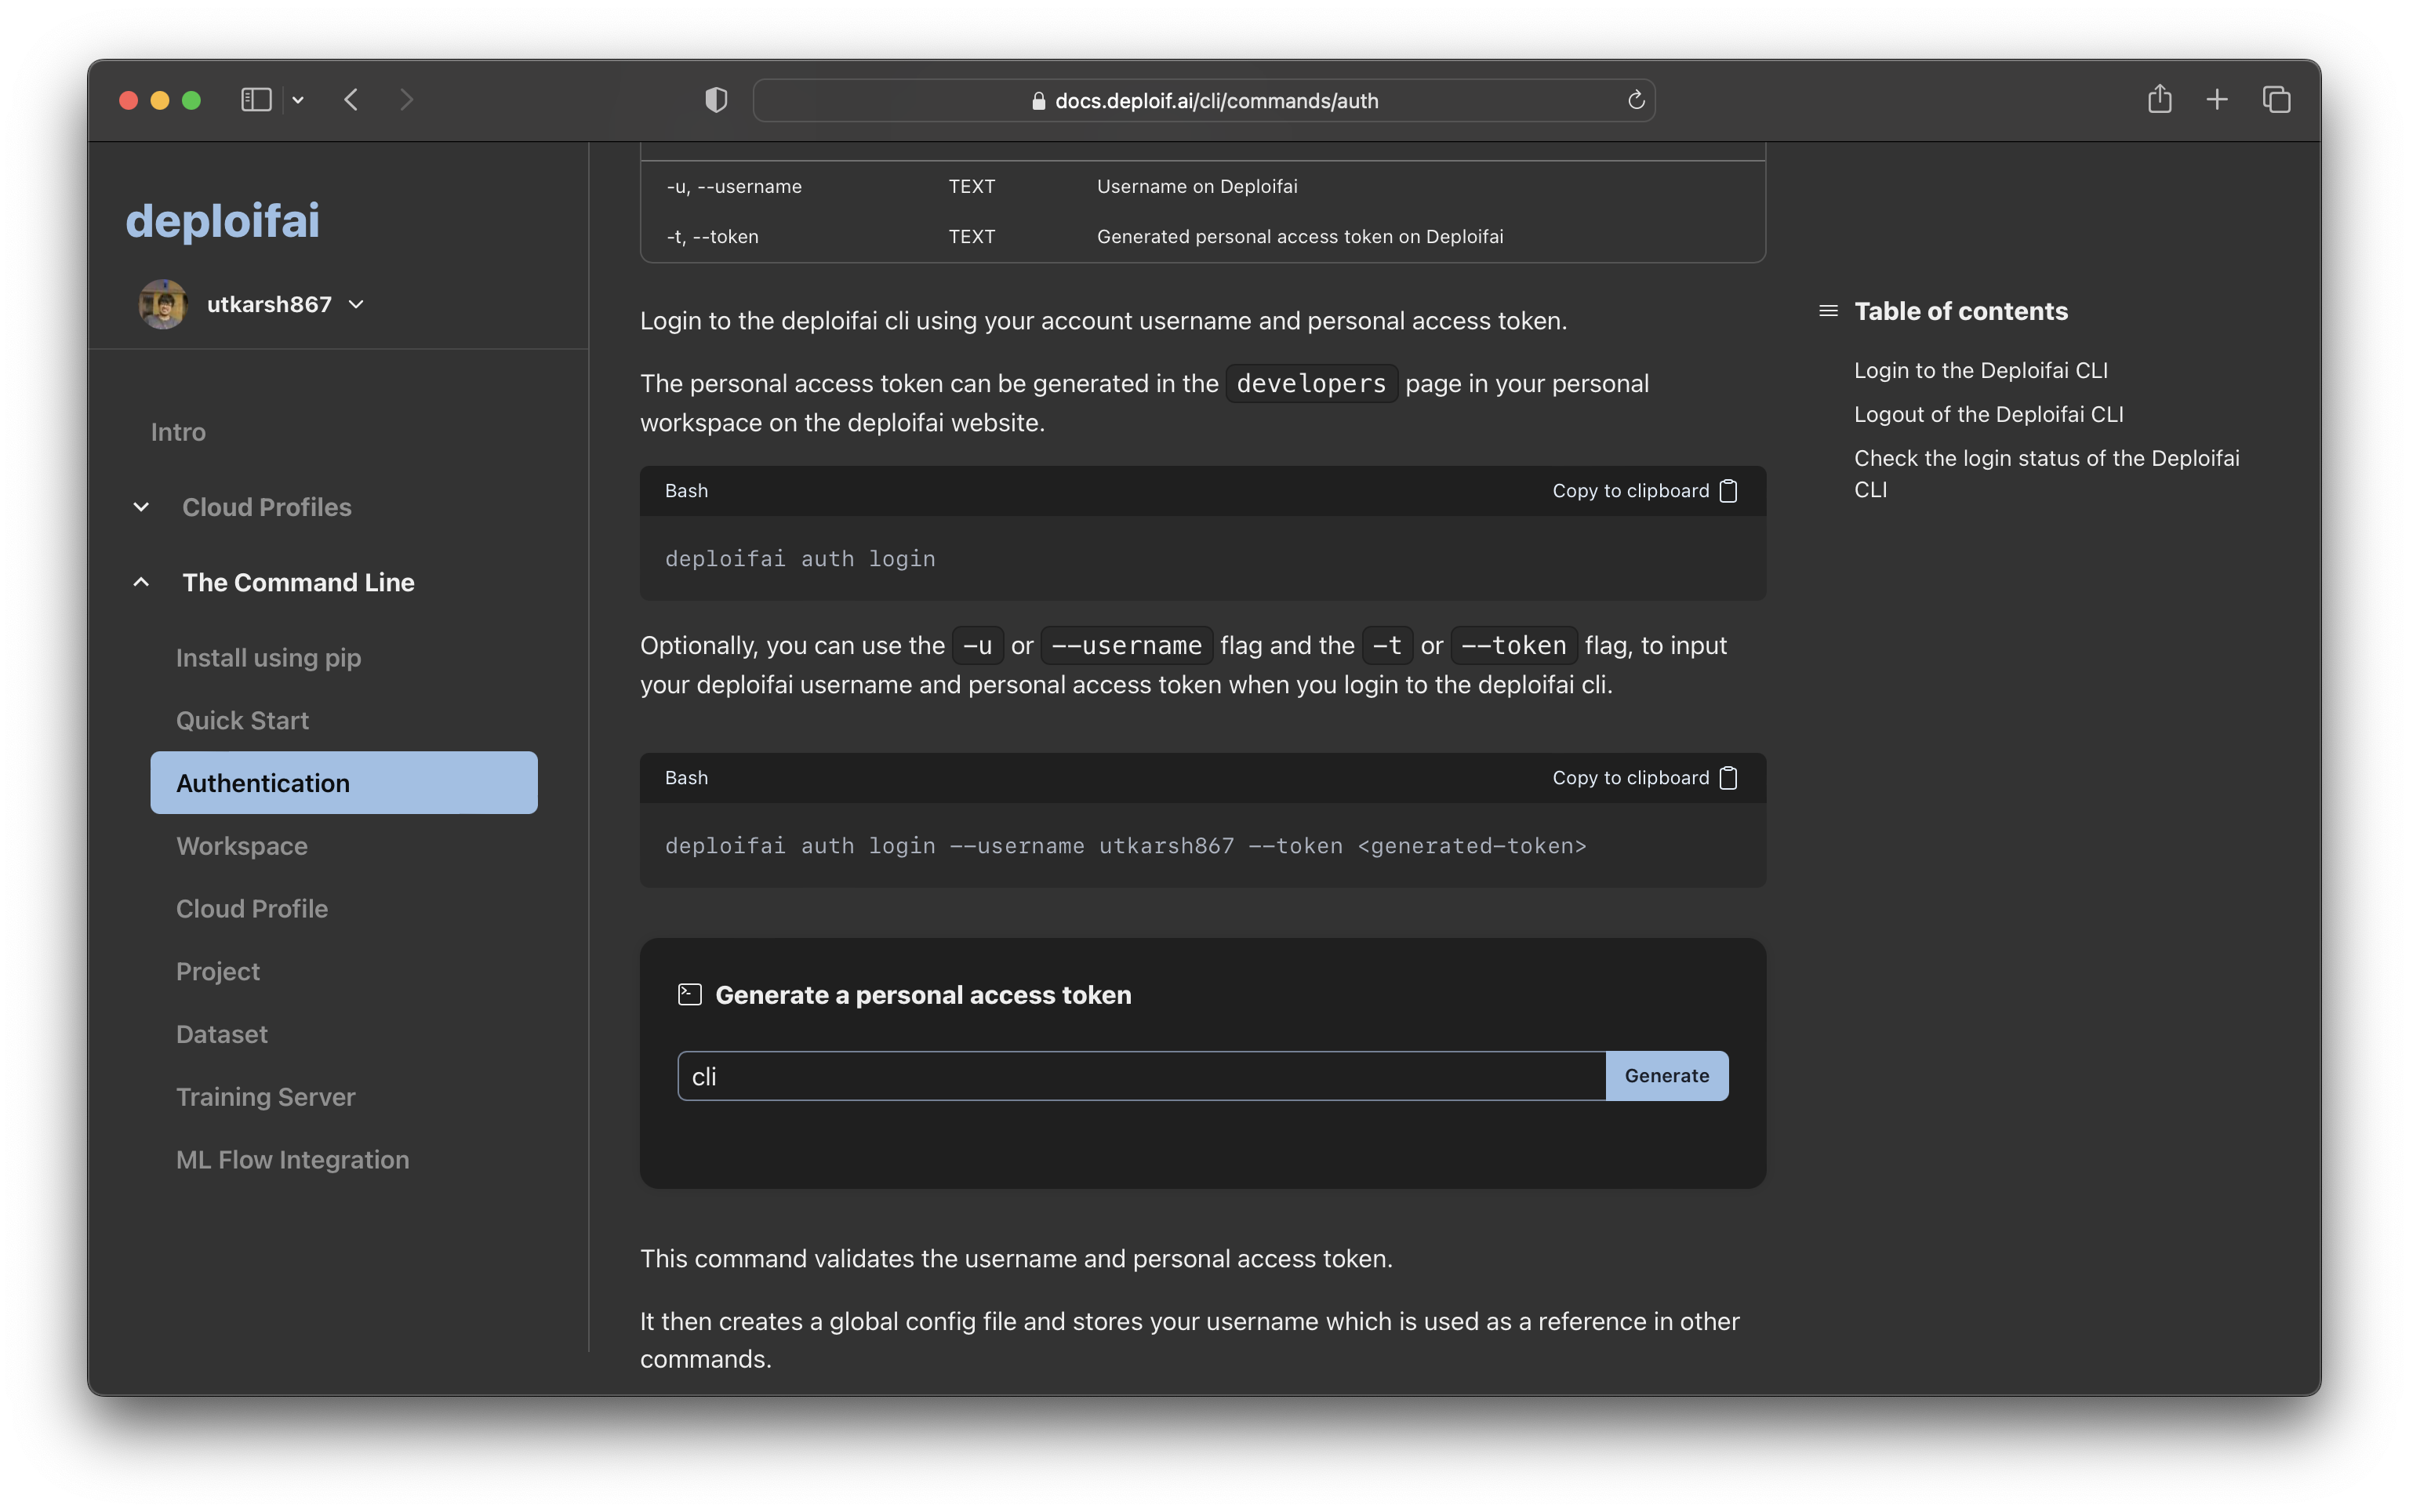Screen dimensions: 2409x1512
Task: Click the 'Table of contents' heading
Action: pos(1961,311)
